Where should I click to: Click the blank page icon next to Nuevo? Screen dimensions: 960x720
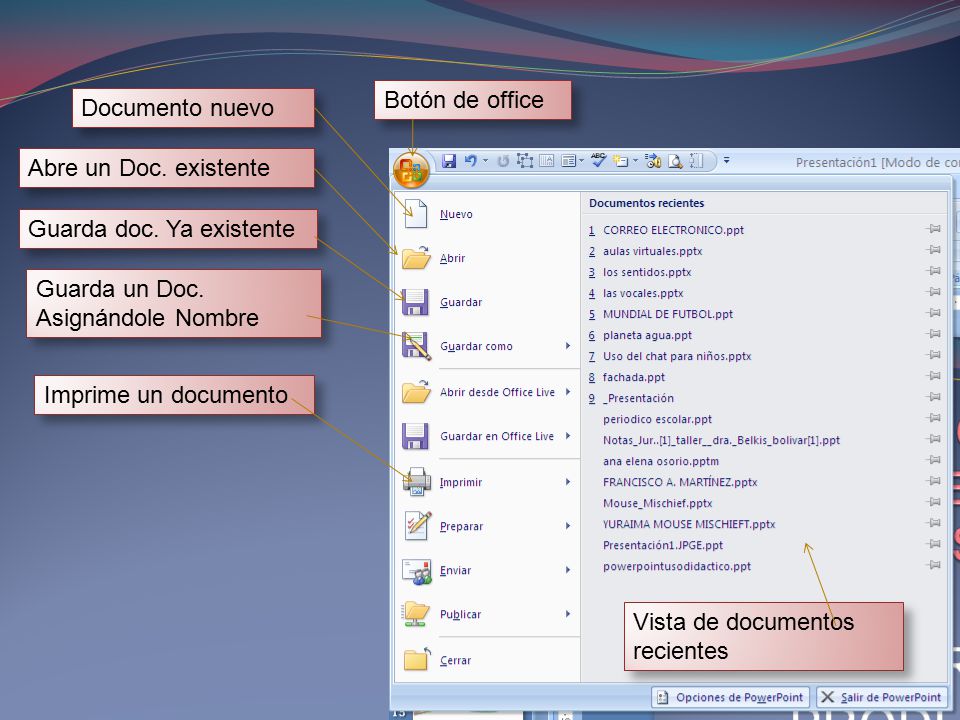pyautogui.click(x=416, y=214)
